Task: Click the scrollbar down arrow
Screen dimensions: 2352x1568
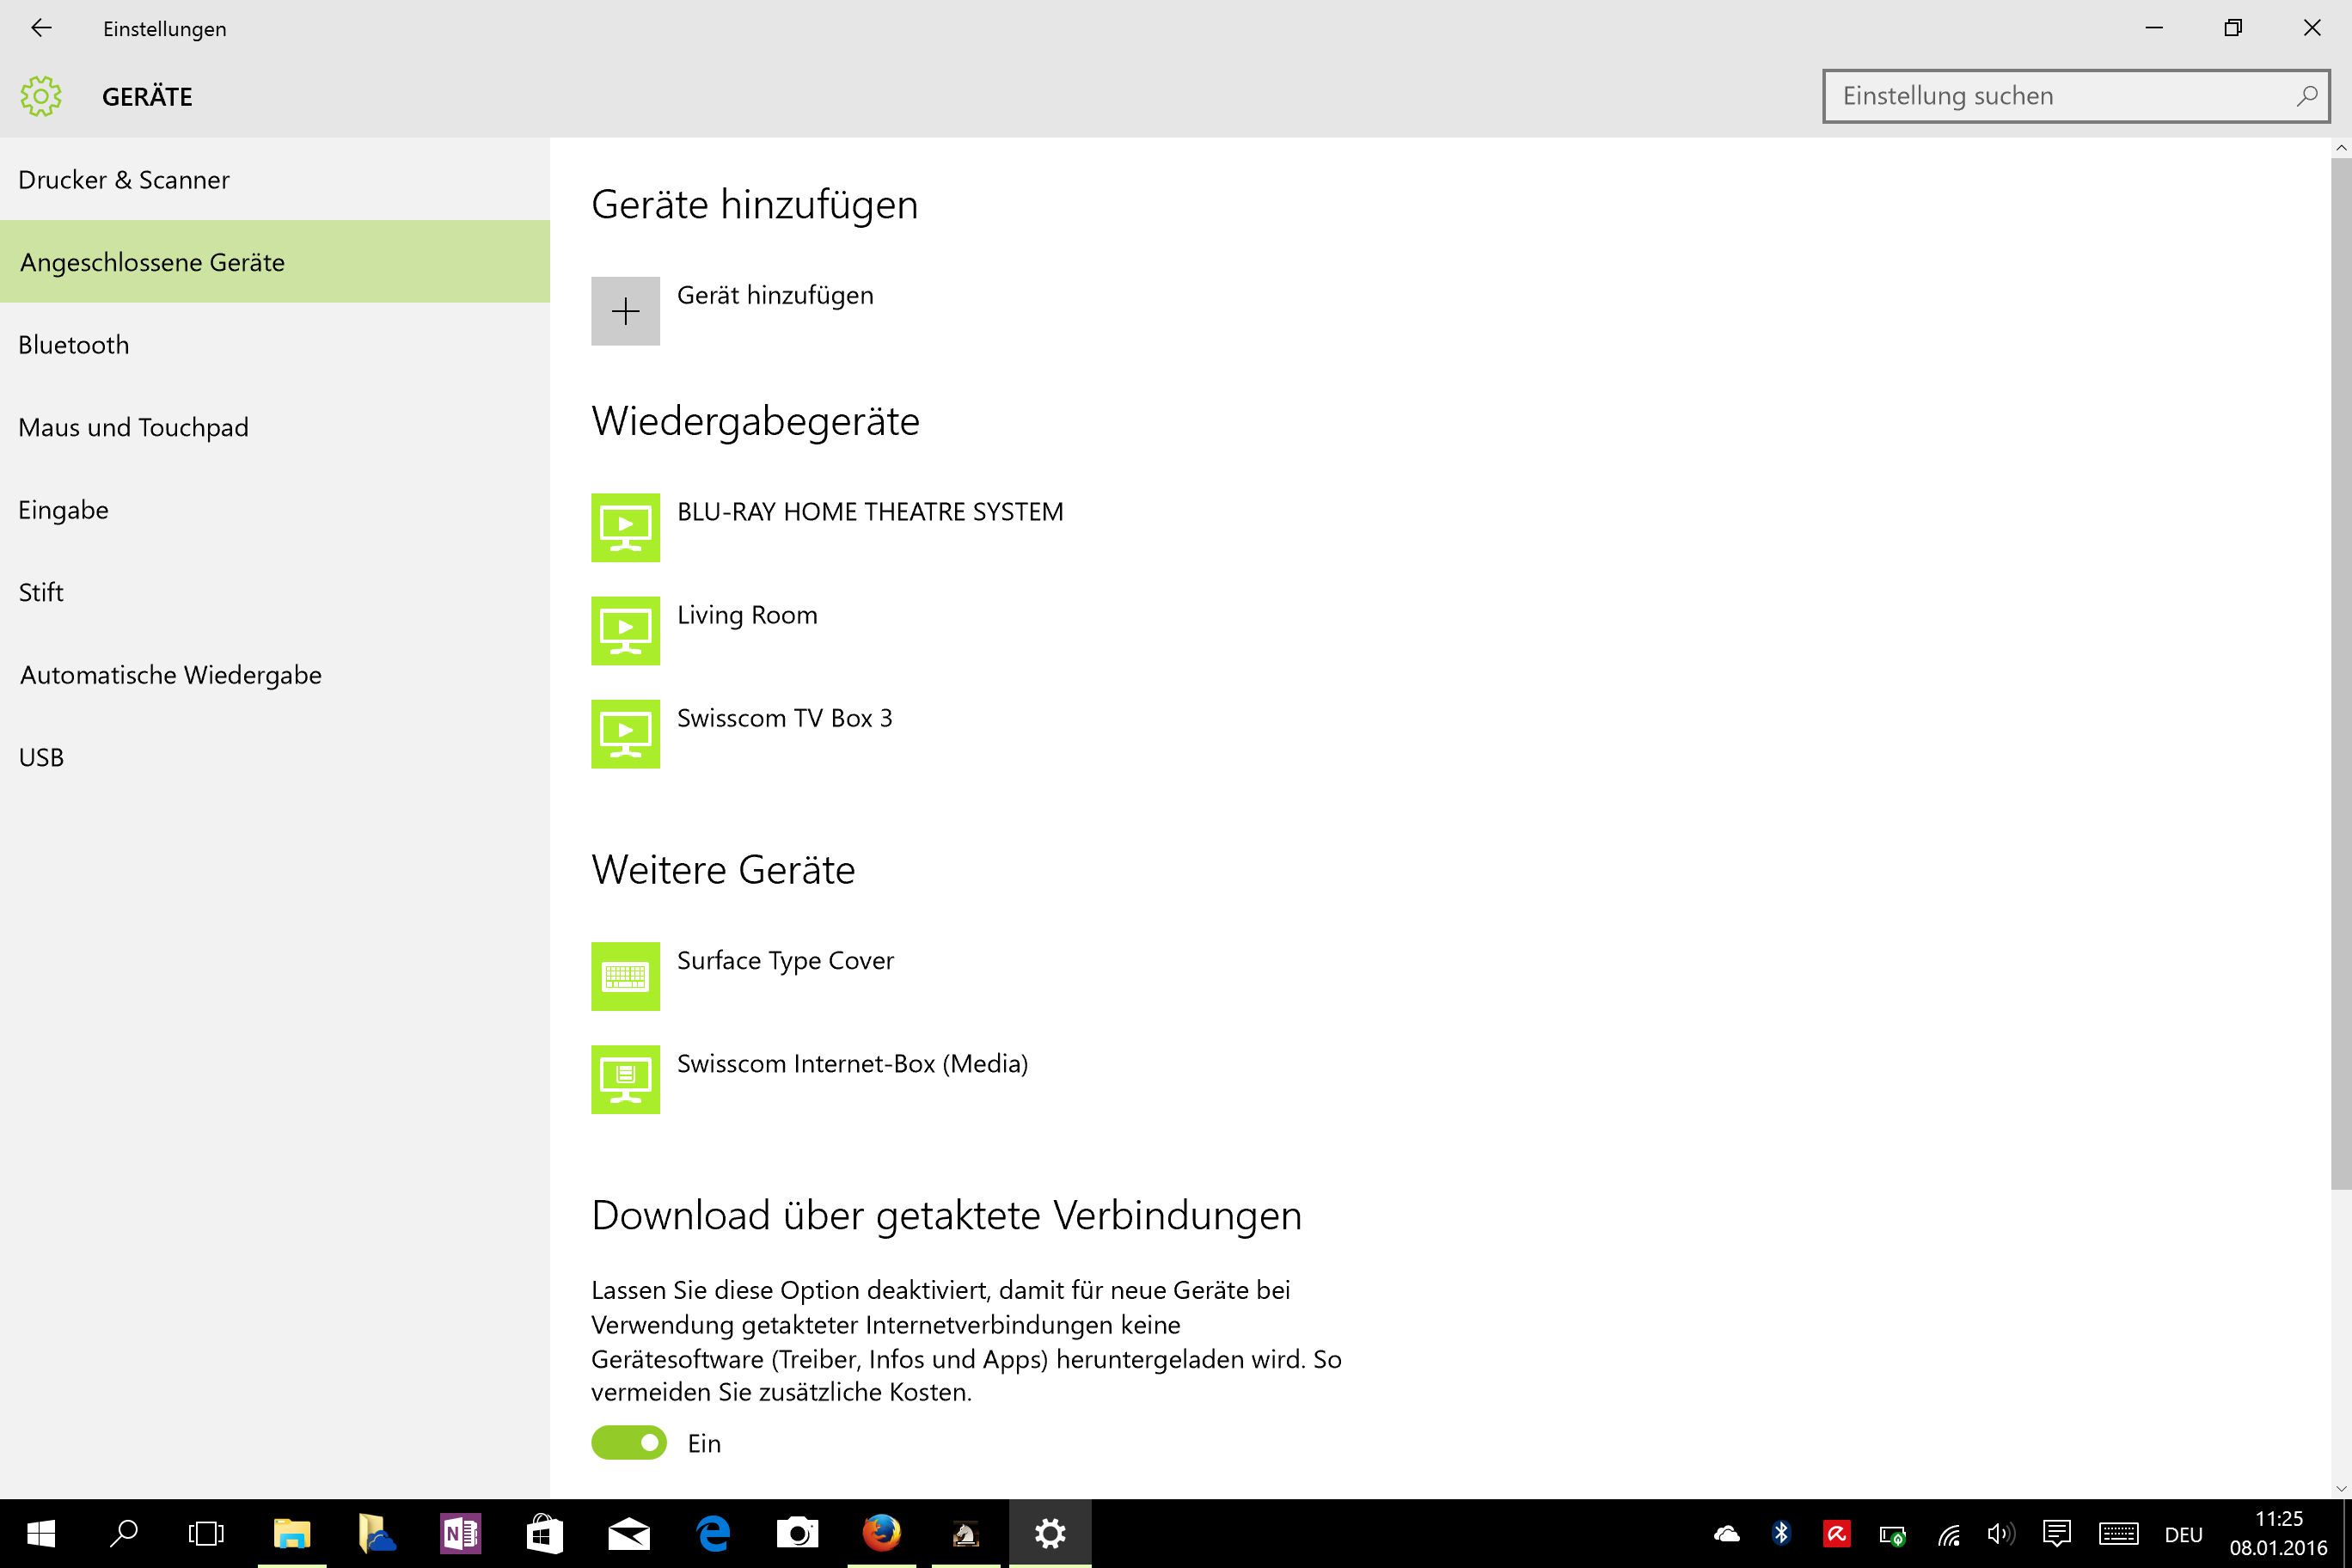Action: click(2341, 1488)
